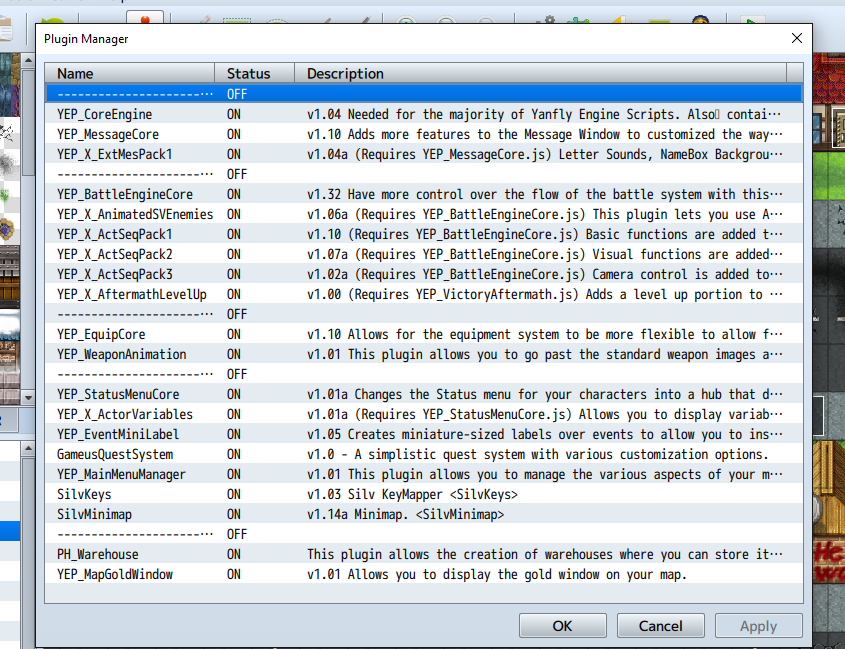Screen dimensions: 845x649
Task: Click the tileset palette scroll-up arrow behind the dialog
Action: pyautogui.click(x=28, y=60)
